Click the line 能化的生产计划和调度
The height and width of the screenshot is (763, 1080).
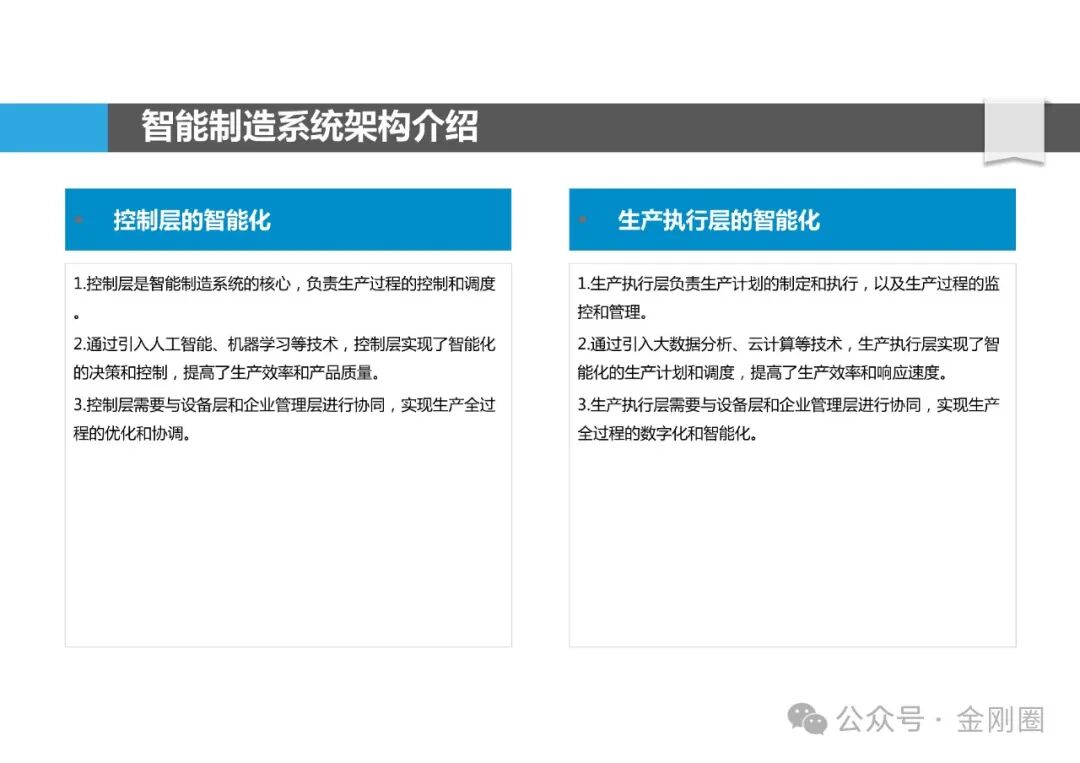pyautogui.click(x=762, y=373)
